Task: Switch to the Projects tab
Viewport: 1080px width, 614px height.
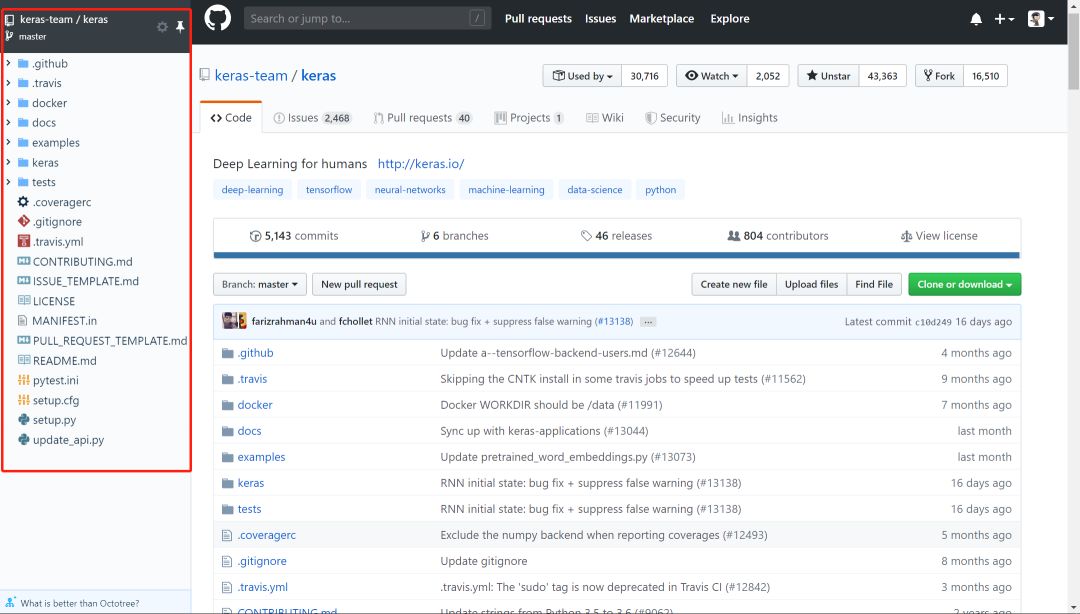Action: 529,118
